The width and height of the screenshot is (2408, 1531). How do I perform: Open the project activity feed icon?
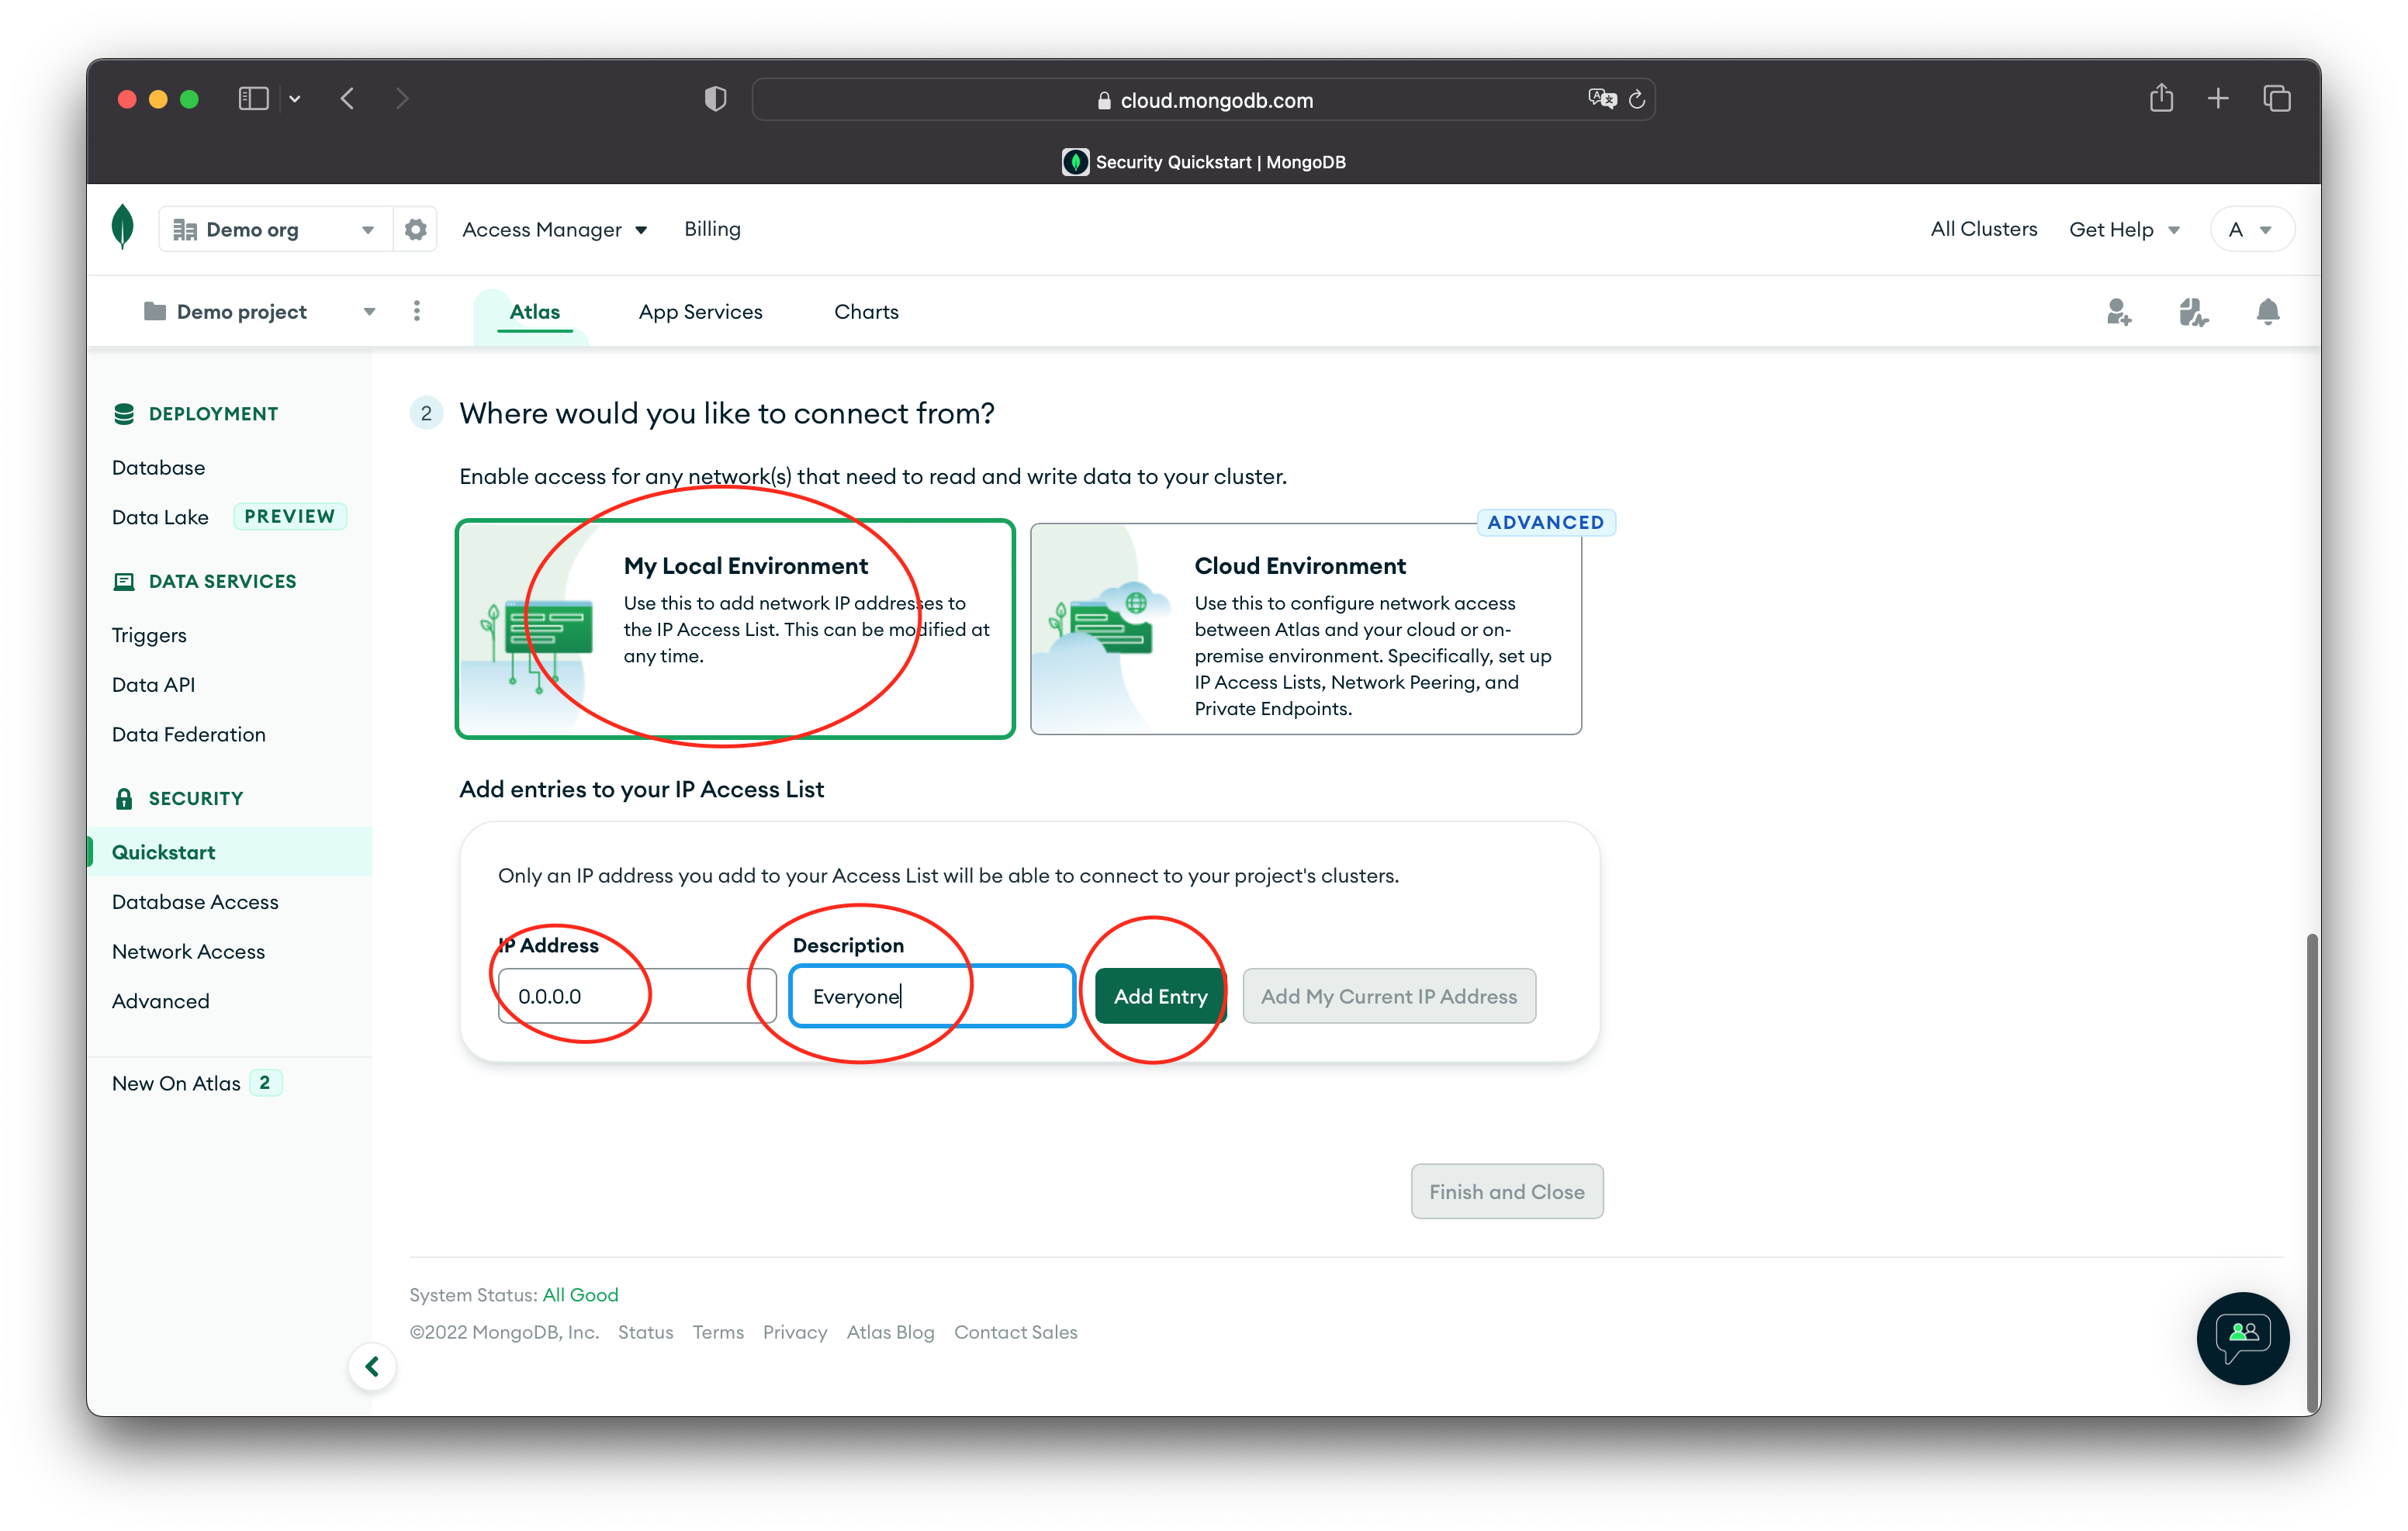point(2193,312)
